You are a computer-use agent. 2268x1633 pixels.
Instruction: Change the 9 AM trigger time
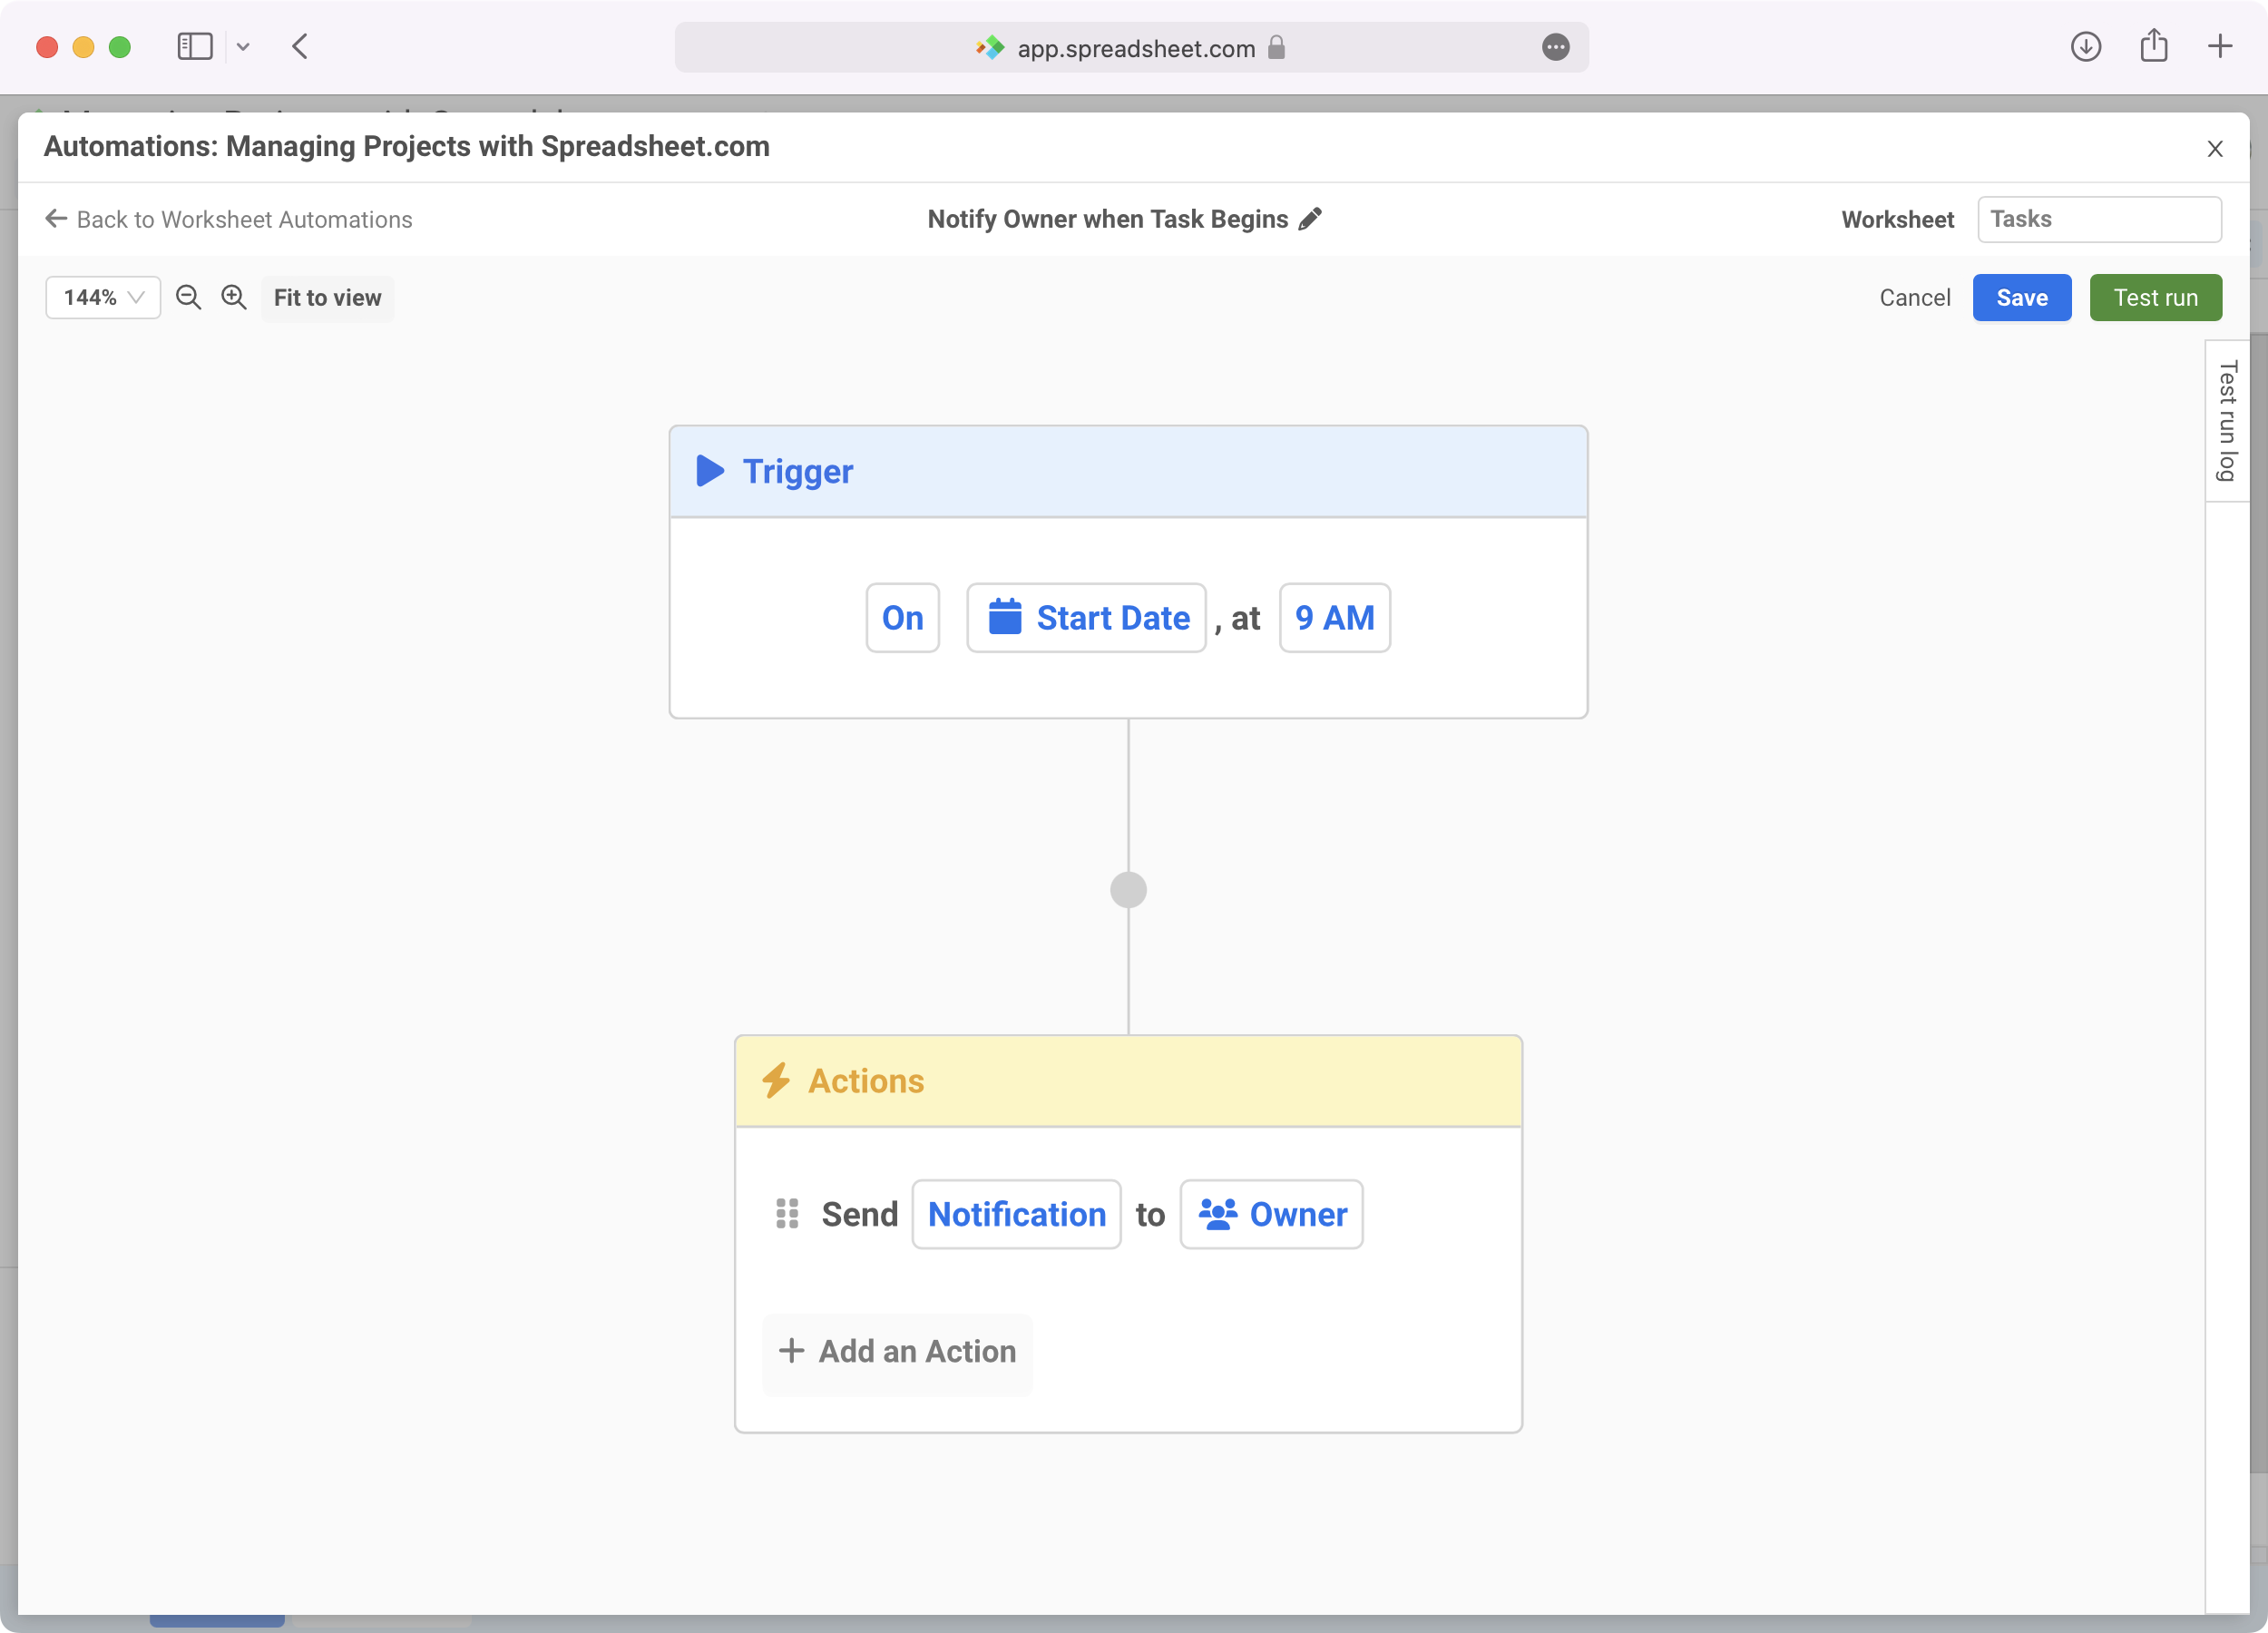pyautogui.click(x=1334, y=618)
